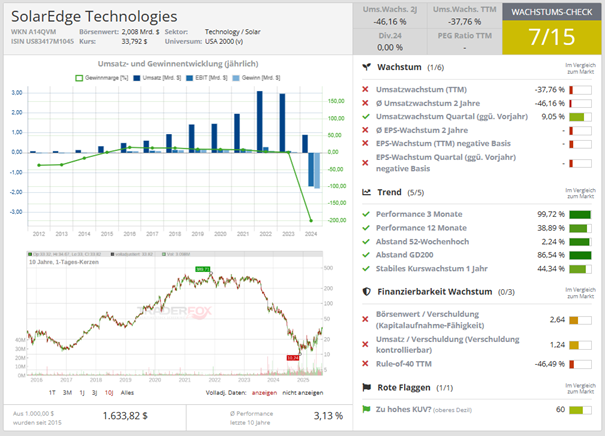Select the Alles timeframe

pos(127,393)
